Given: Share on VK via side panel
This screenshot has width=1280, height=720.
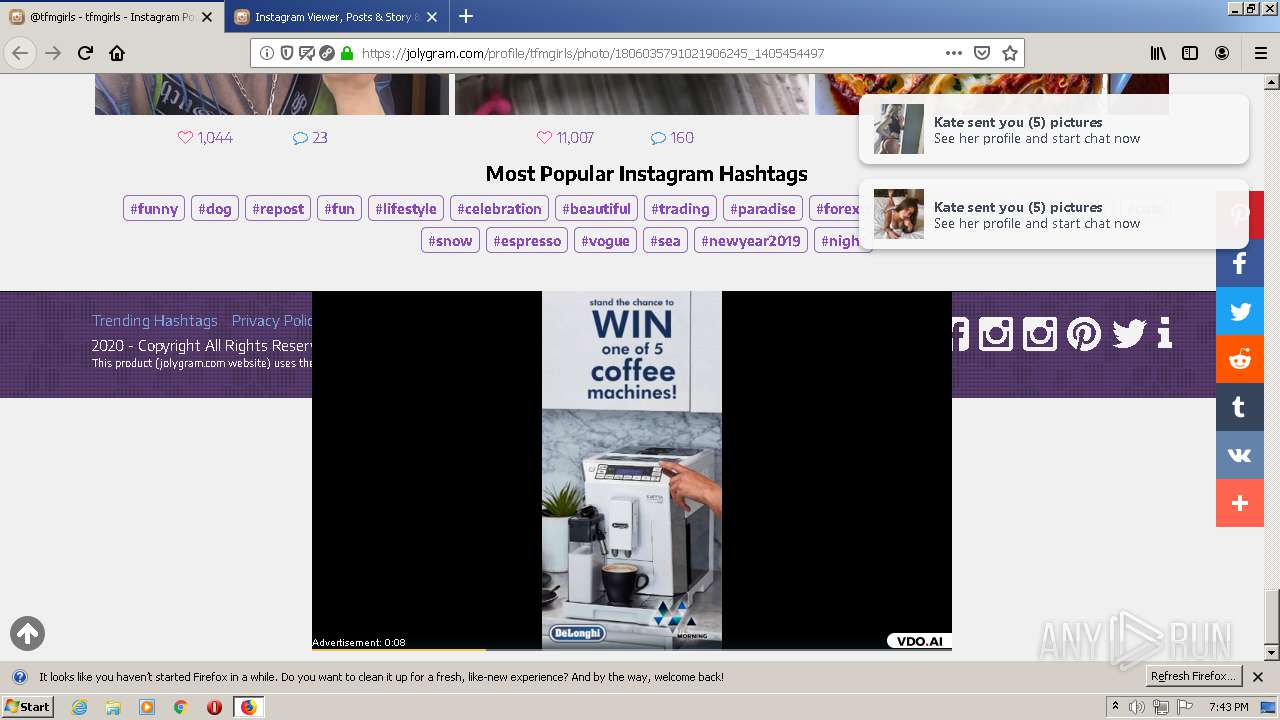Looking at the screenshot, I should (x=1240, y=455).
